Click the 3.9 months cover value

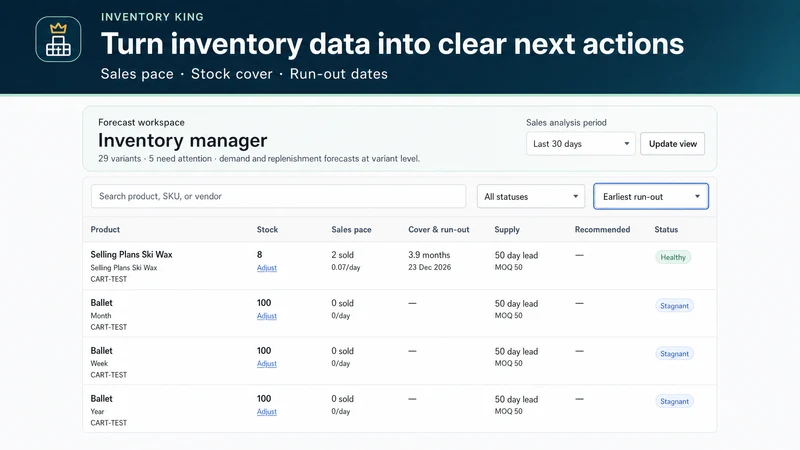(x=429, y=255)
